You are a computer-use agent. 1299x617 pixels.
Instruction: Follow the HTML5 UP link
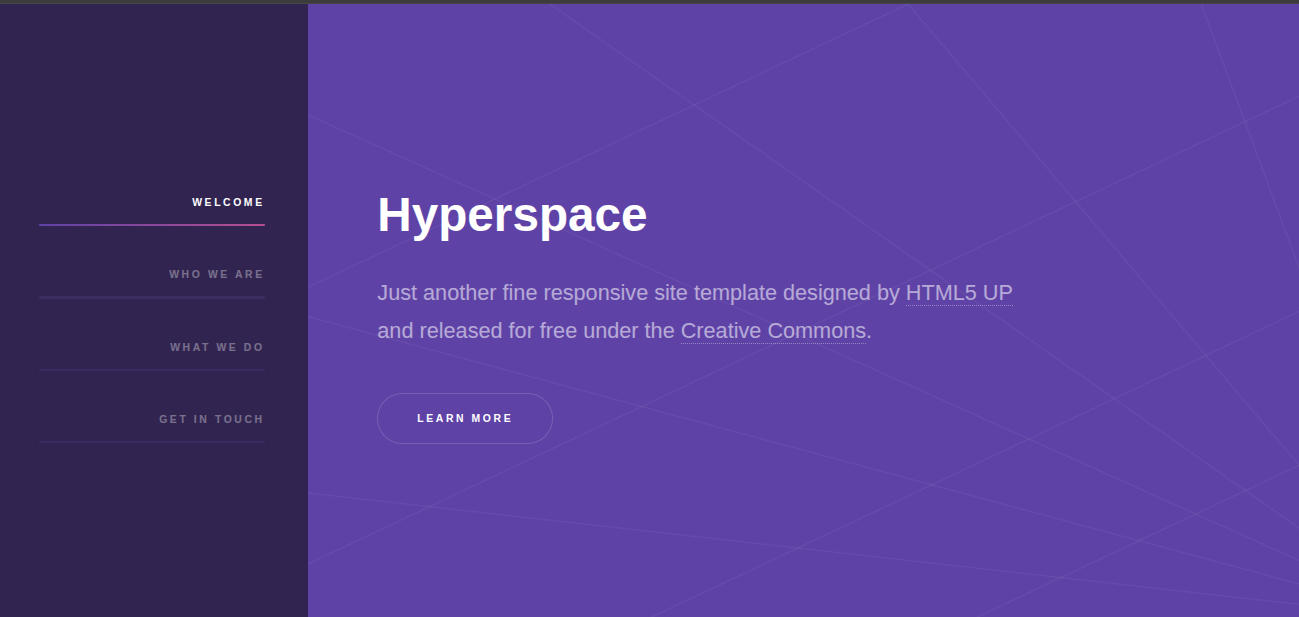coord(958,293)
